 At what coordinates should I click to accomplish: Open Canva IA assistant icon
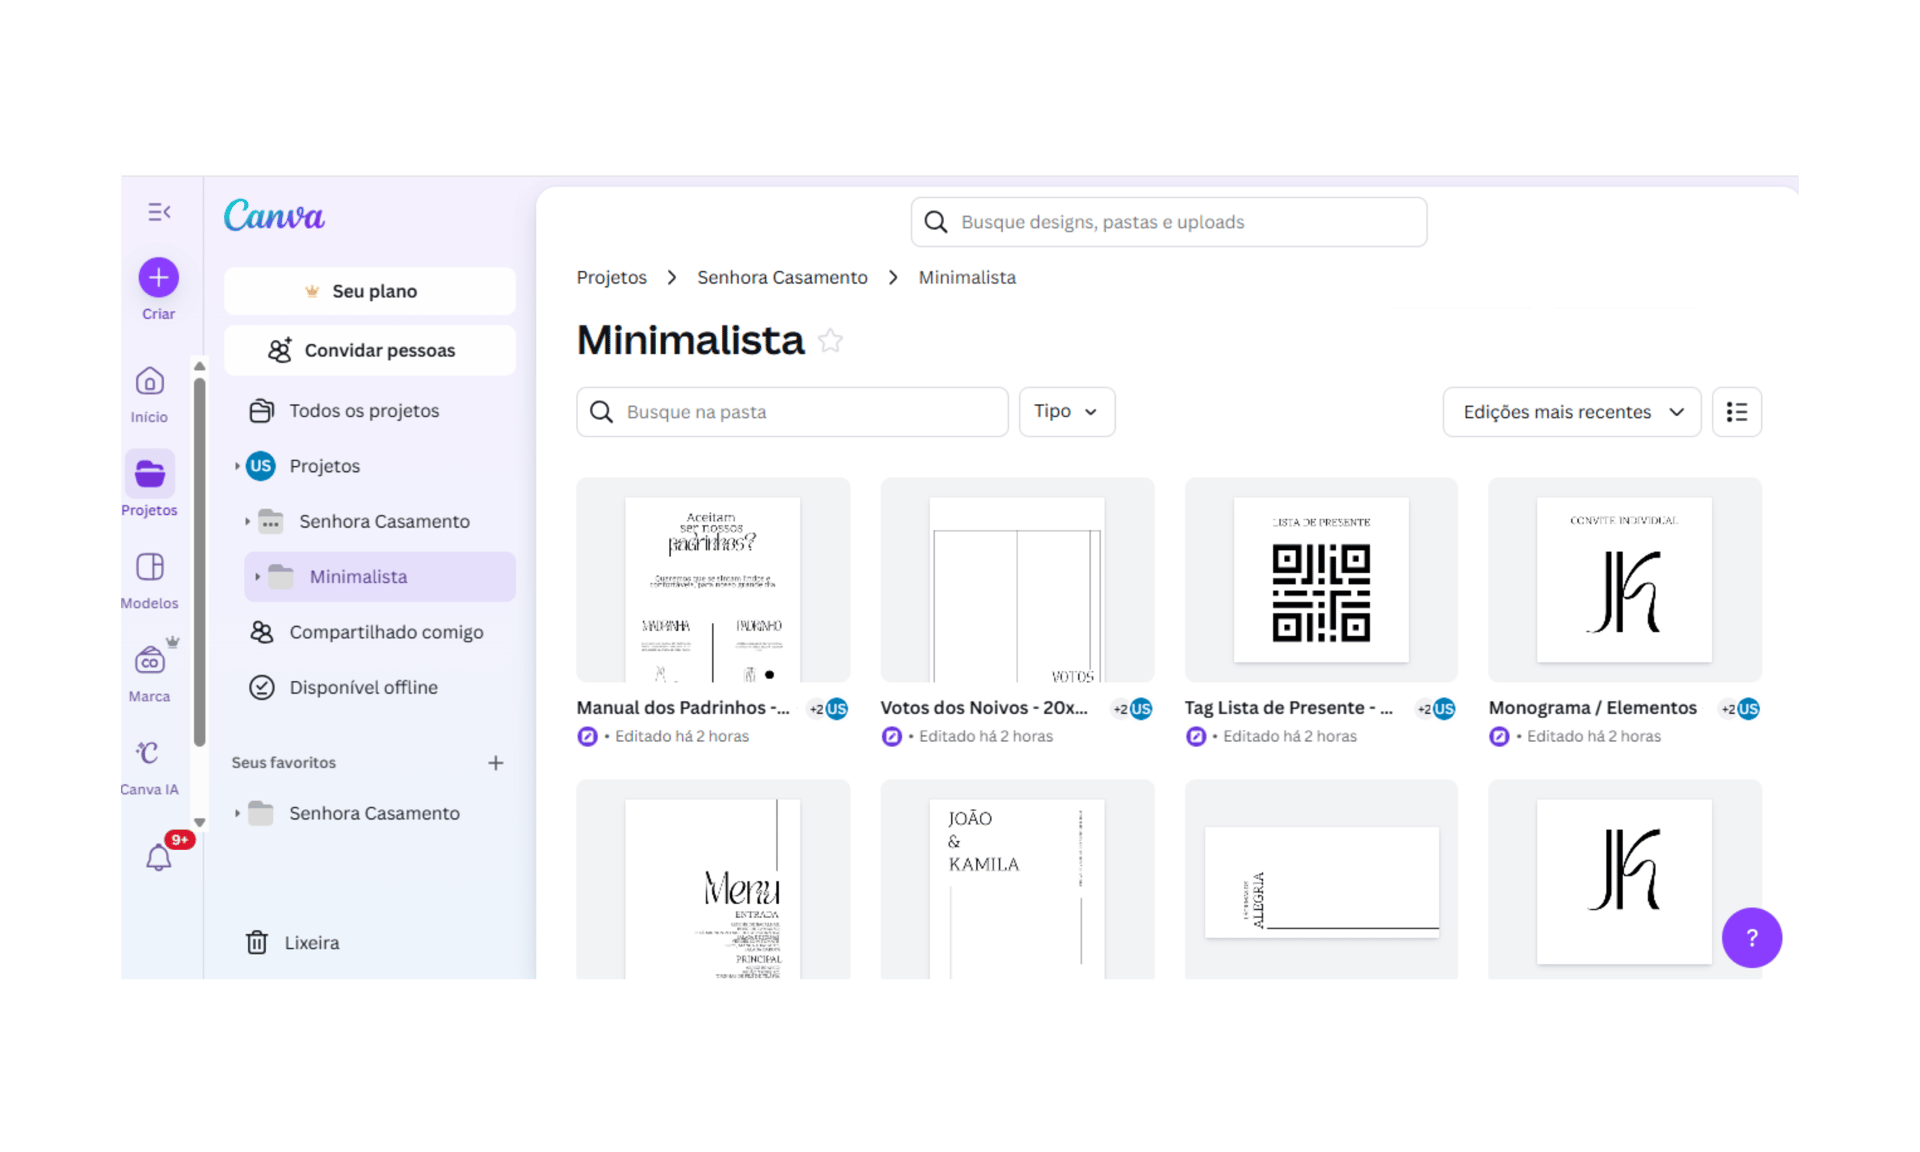pyautogui.click(x=148, y=752)
